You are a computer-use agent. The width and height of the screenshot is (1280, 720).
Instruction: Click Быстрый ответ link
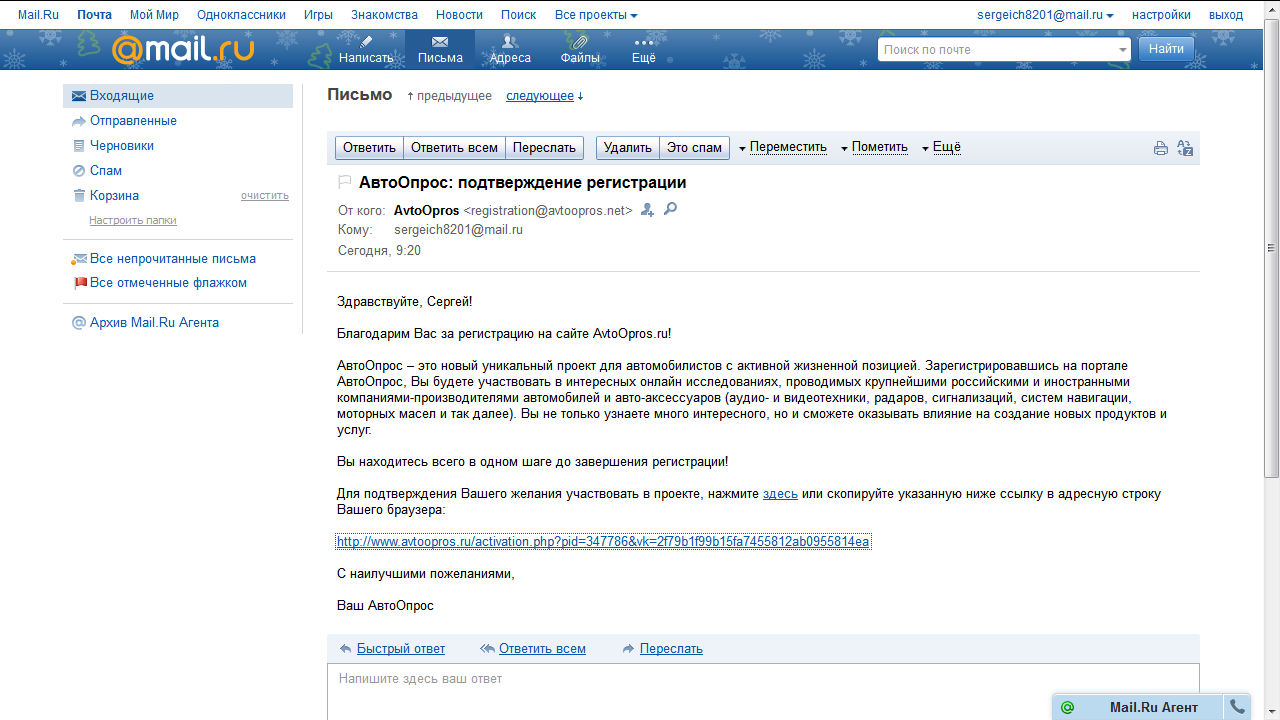(401, 649)
